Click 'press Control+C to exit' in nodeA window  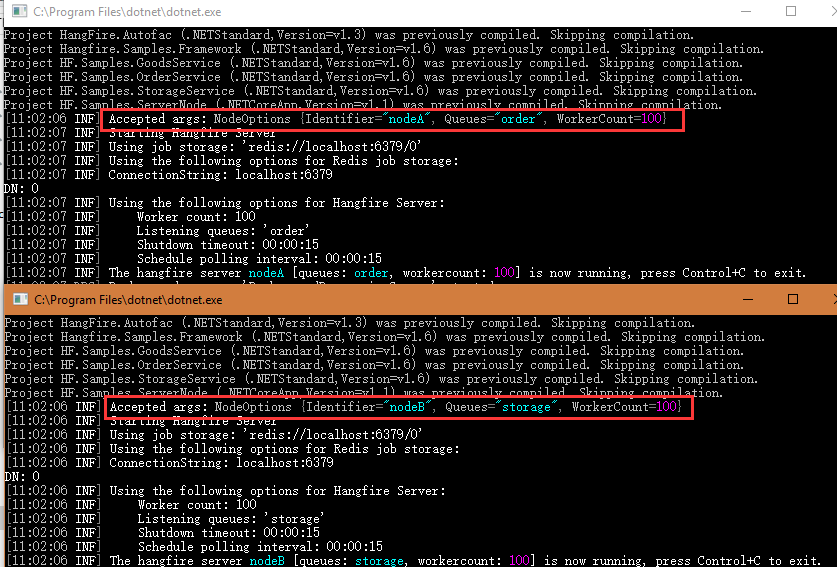click(723, 272)
